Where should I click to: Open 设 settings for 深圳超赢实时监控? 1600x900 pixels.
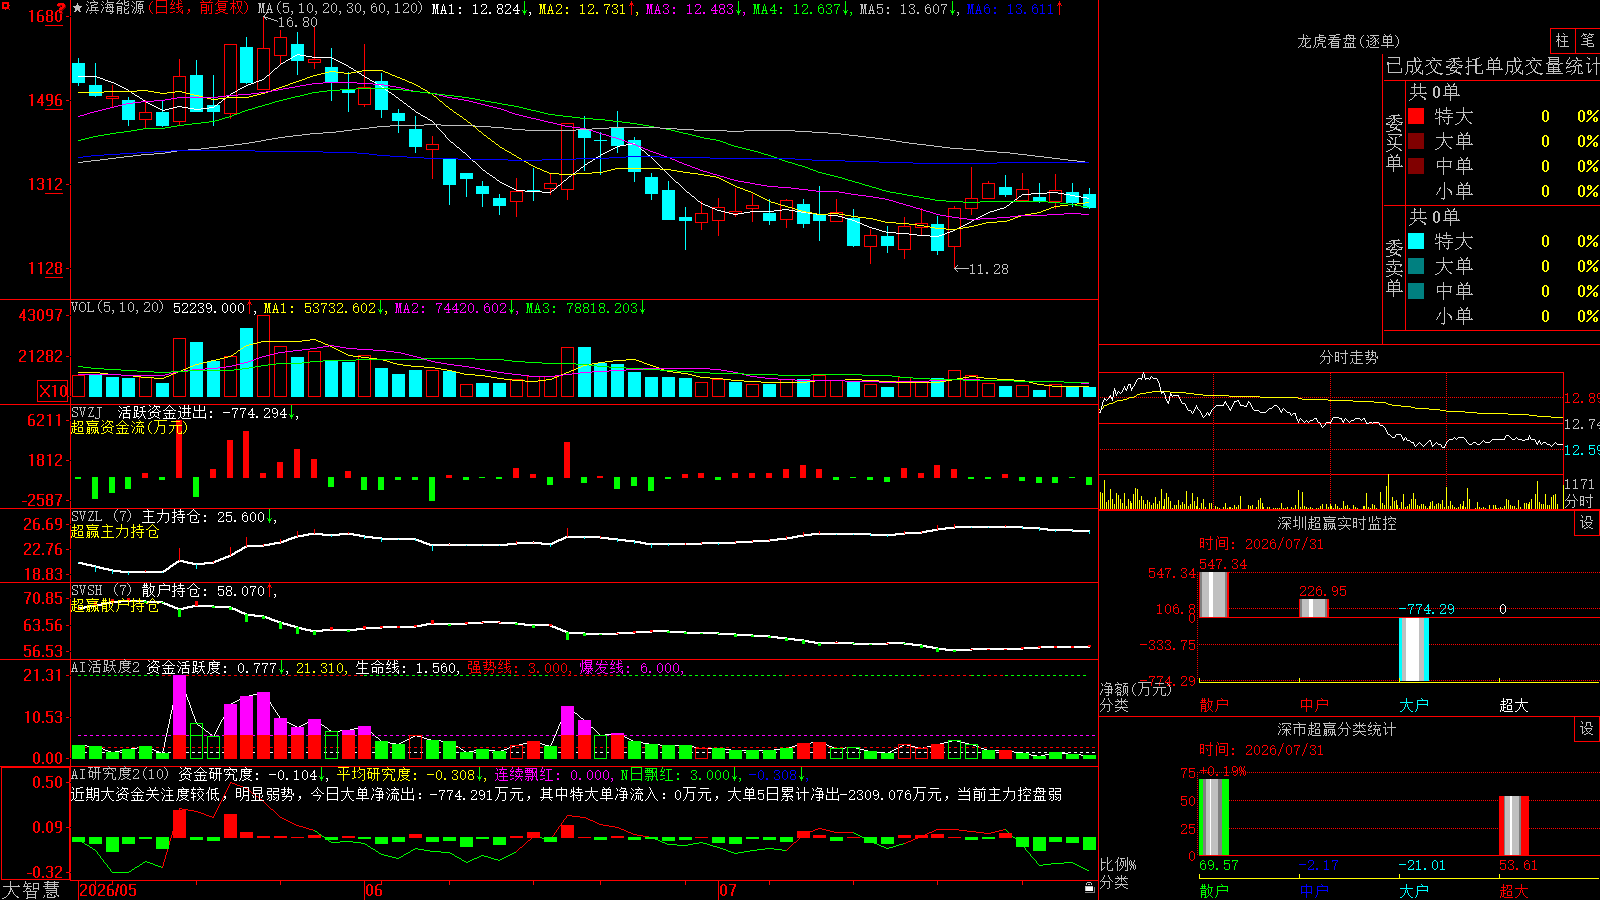click(x=1587, y=523)
